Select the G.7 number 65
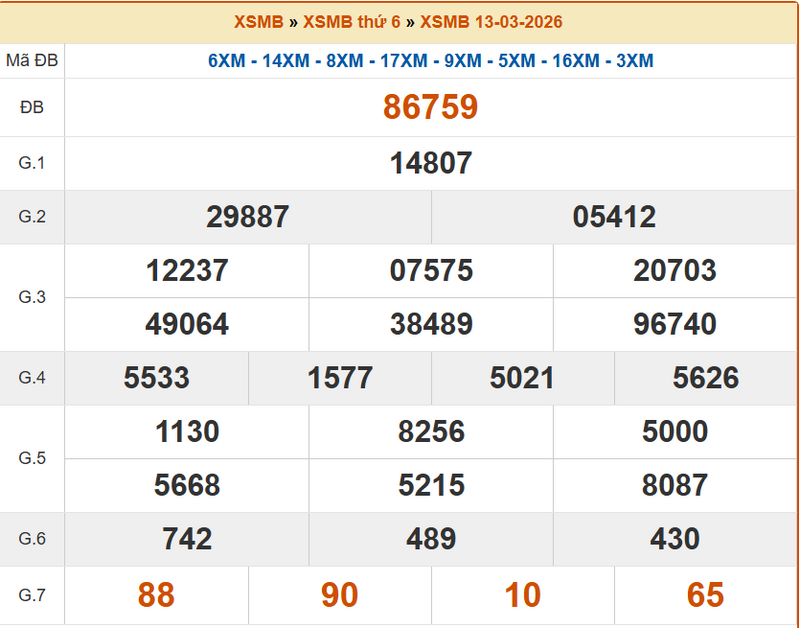The height and width of the screenshot is (628, 800). tap(705, 595)
